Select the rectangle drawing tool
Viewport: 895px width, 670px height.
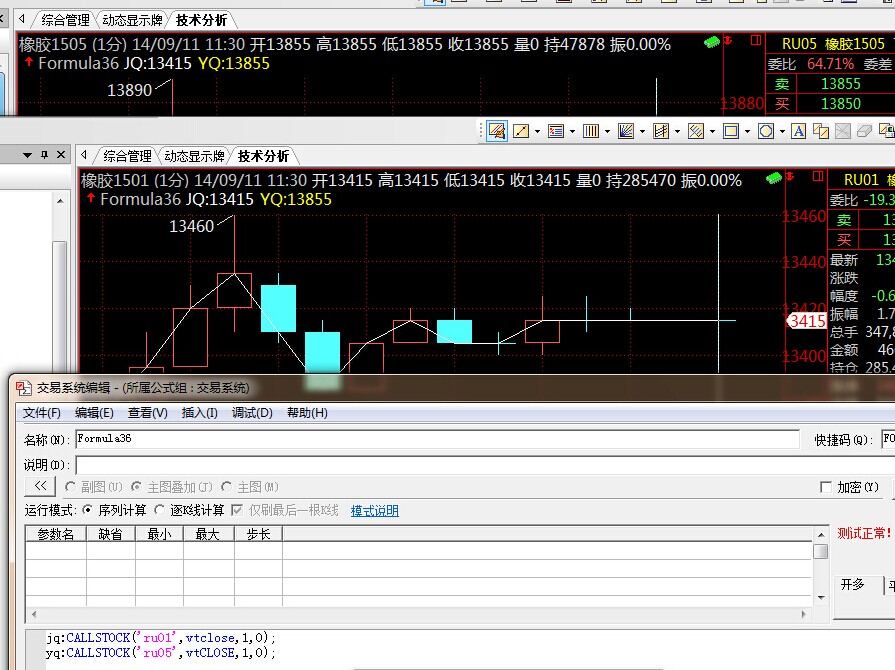tap(731, 131)
